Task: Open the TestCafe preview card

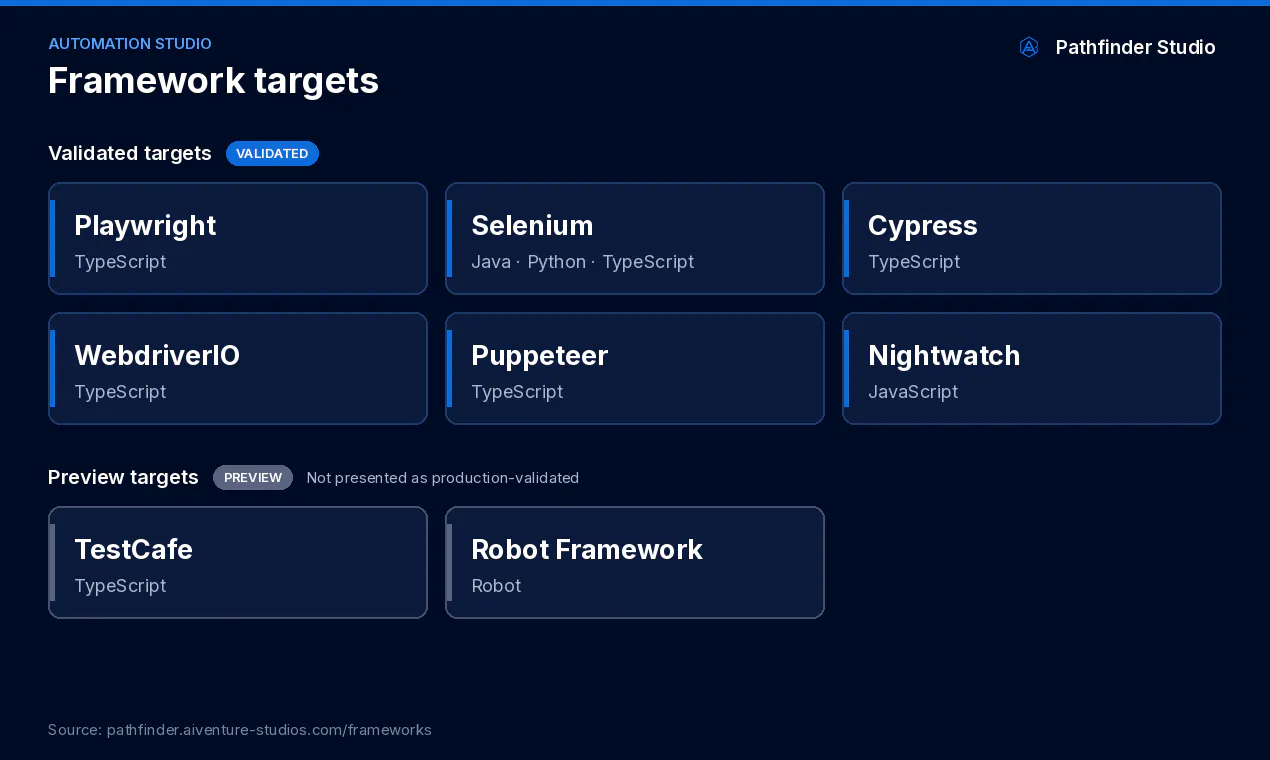Action: [238, 563]
